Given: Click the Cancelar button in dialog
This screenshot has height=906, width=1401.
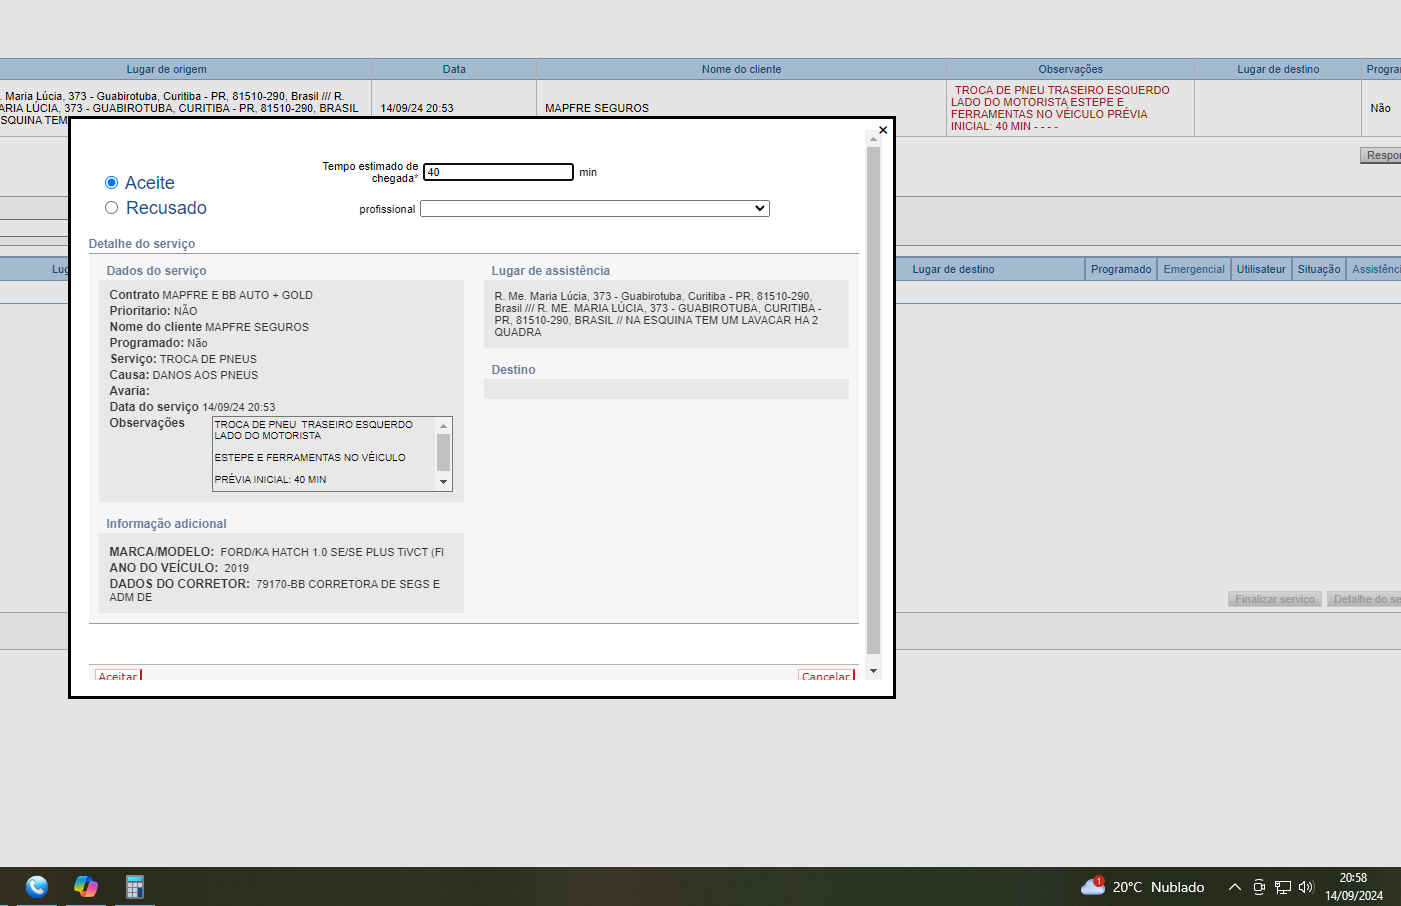Looking at the screenshot, I should click(x=826, y=676).
